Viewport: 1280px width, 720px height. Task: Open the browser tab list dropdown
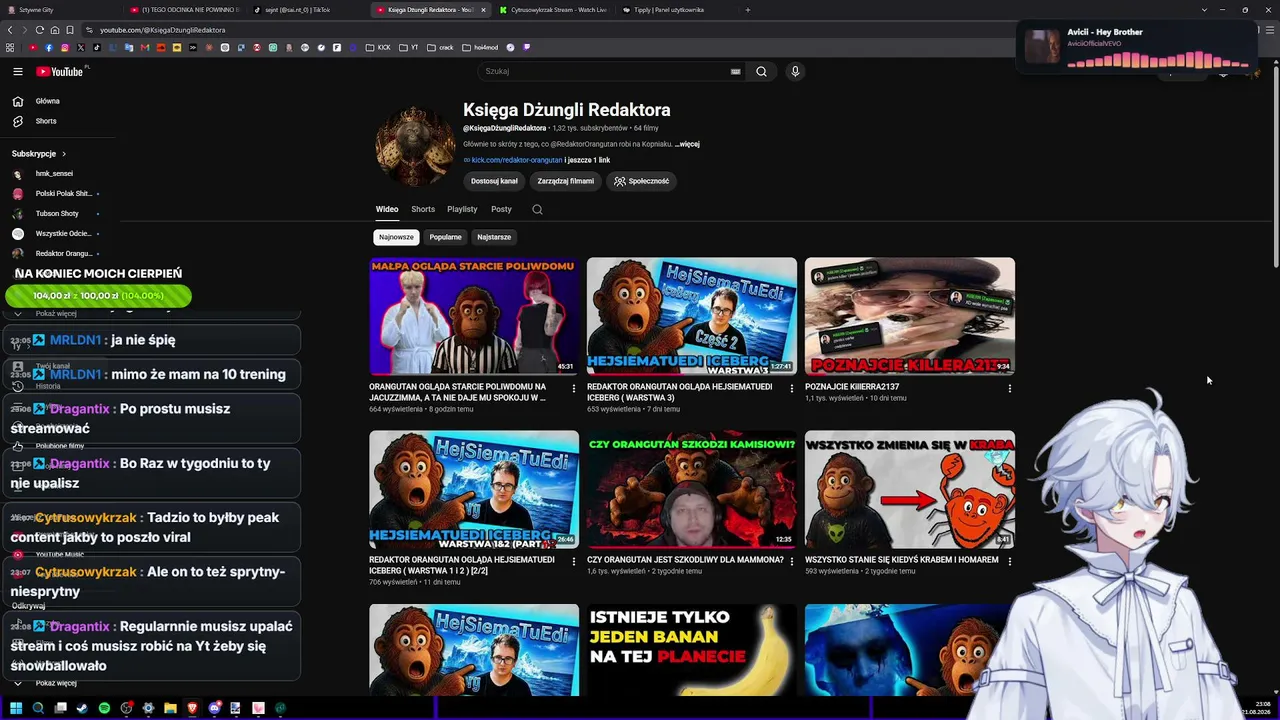pos(1204,10)
